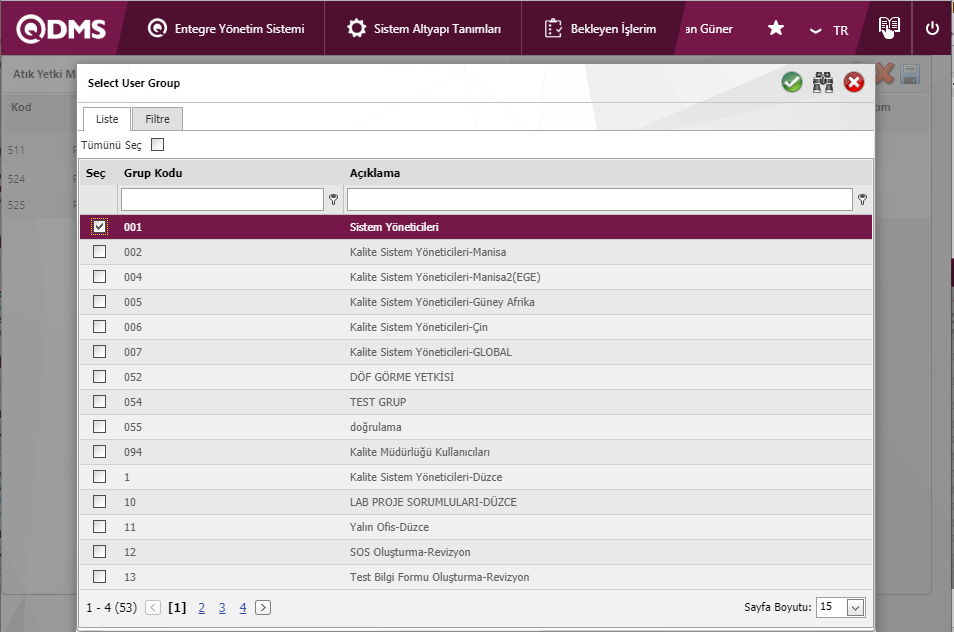Confirm selection with green checkmark icon
Viewport: 954px width, 632px height.
(792, 83)
